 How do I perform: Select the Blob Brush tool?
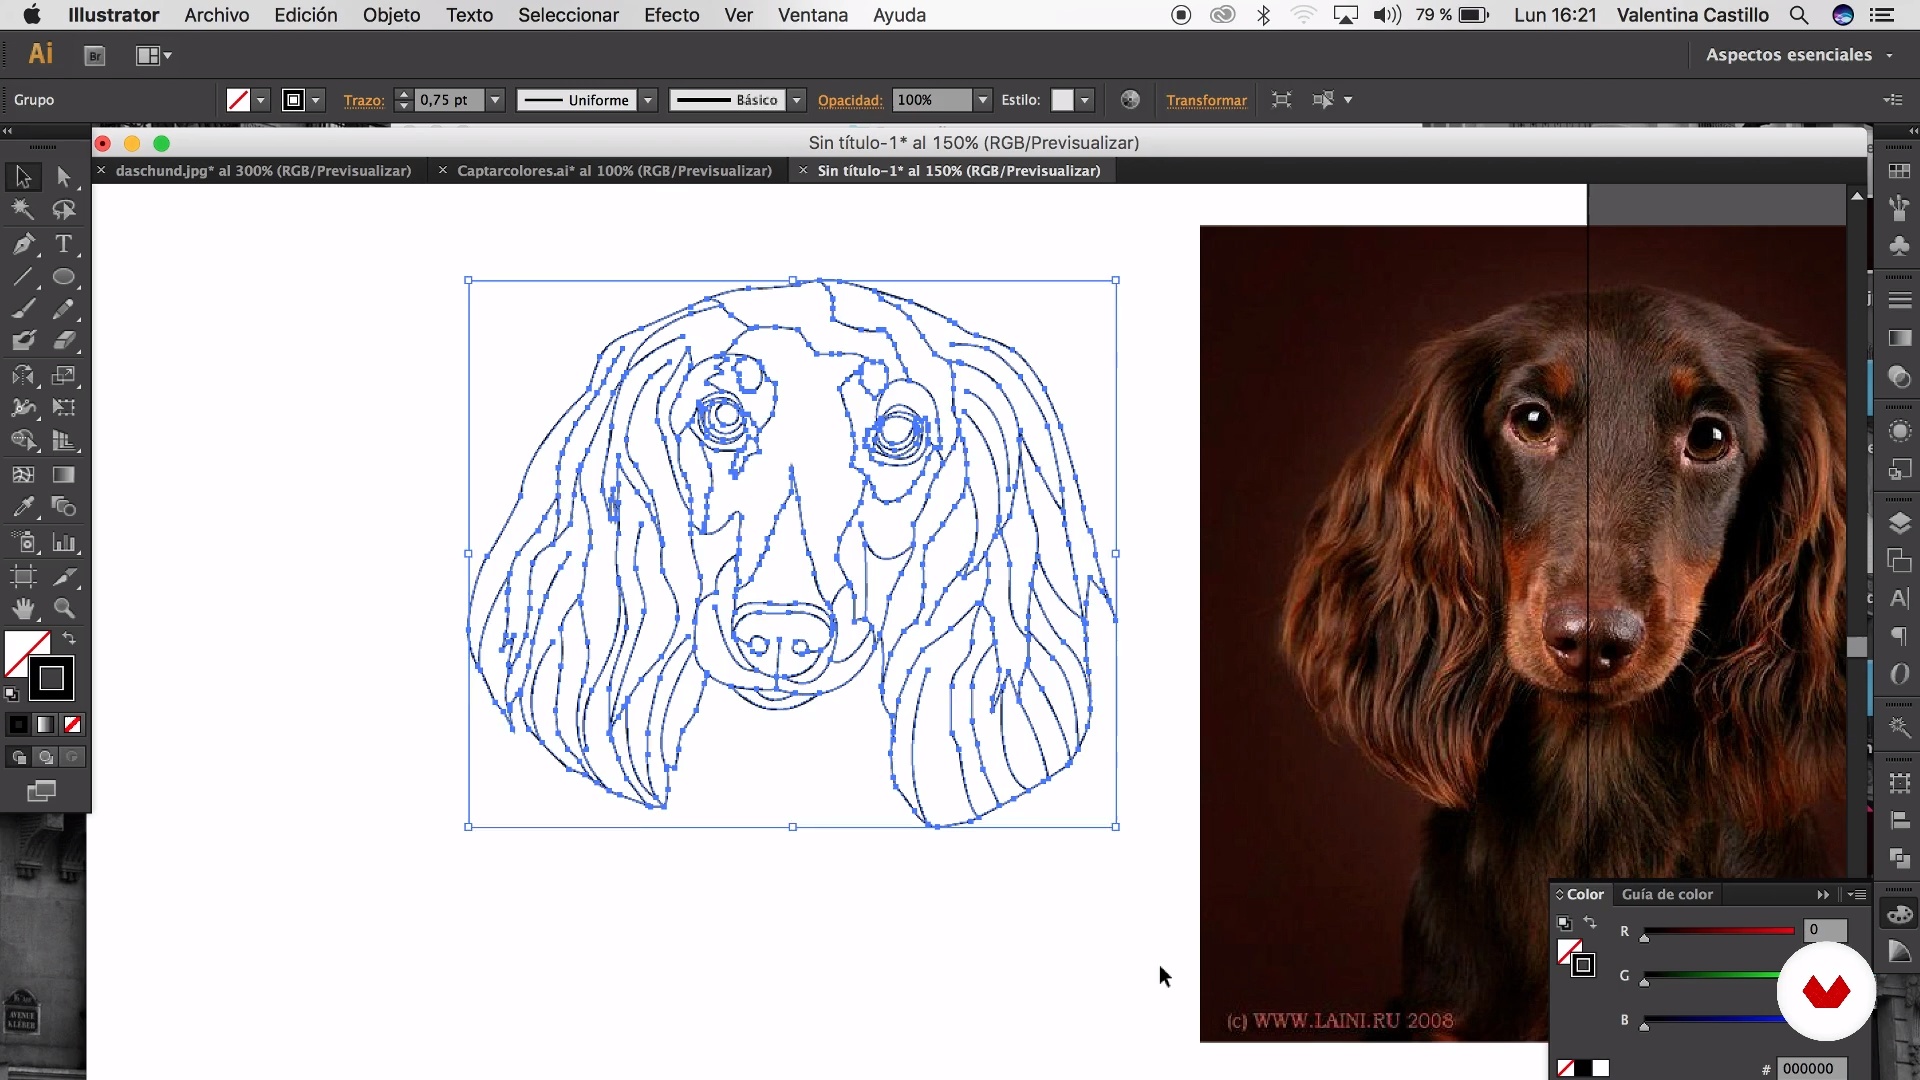point(23,341)
